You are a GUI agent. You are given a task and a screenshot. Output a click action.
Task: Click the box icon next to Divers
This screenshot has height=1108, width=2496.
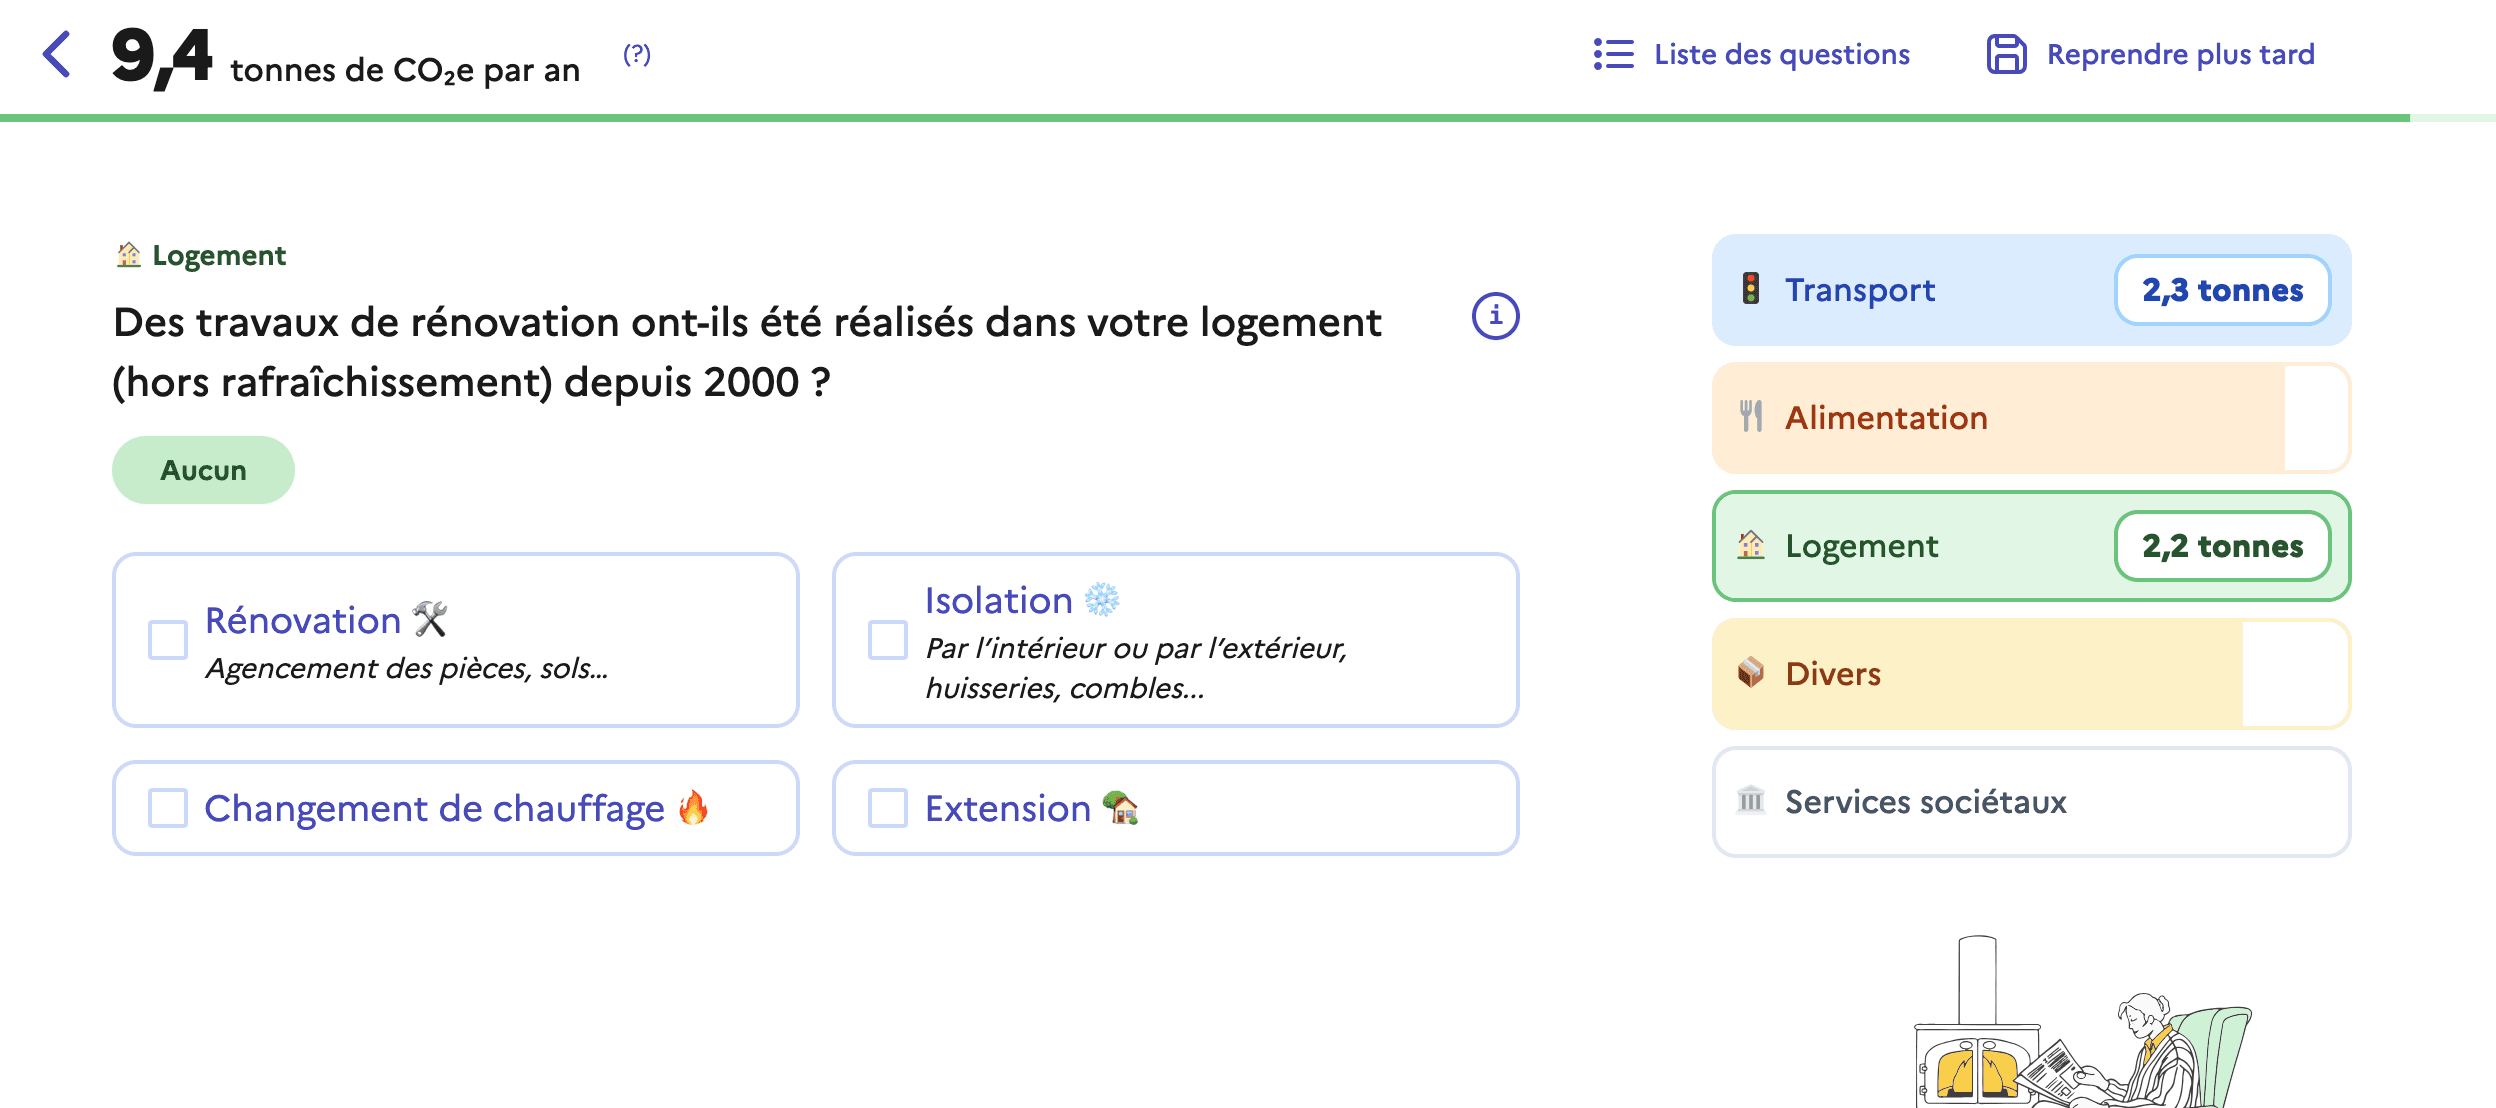[1751, 673]
